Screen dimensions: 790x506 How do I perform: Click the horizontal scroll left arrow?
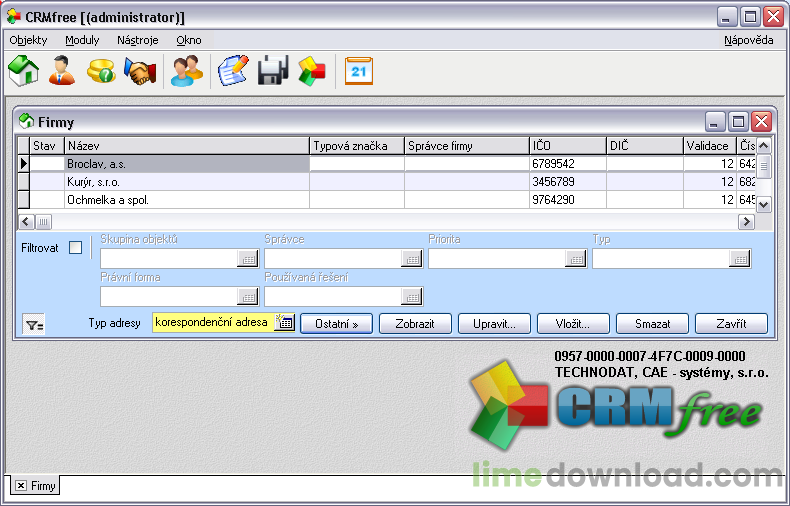tap(27, 221)
